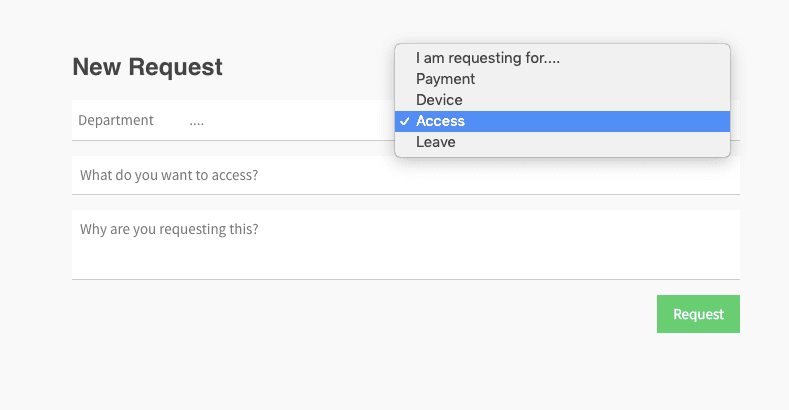The image size is (789, 410).
Task: Select Payment from the request type list
Action: pyautogui.click(x=446, y=79)
